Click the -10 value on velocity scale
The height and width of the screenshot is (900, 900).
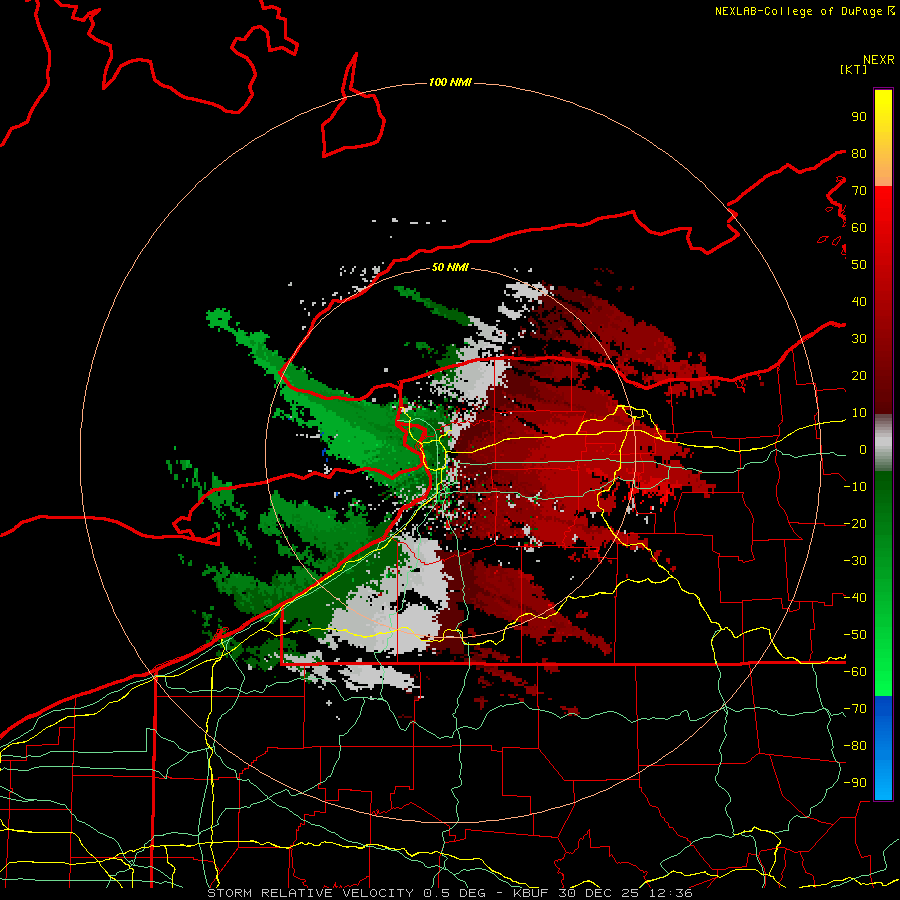[855, 487]
